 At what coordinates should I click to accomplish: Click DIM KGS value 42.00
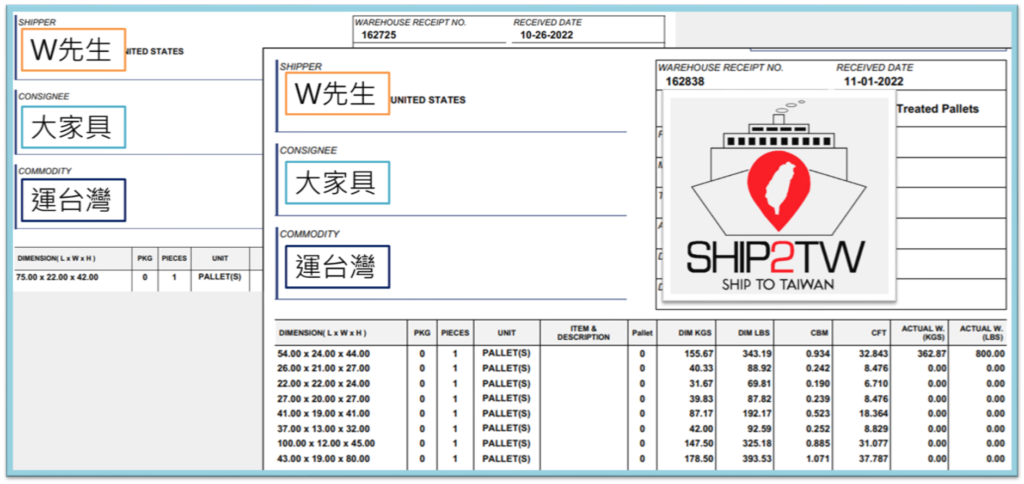click(x=701, y=428)
